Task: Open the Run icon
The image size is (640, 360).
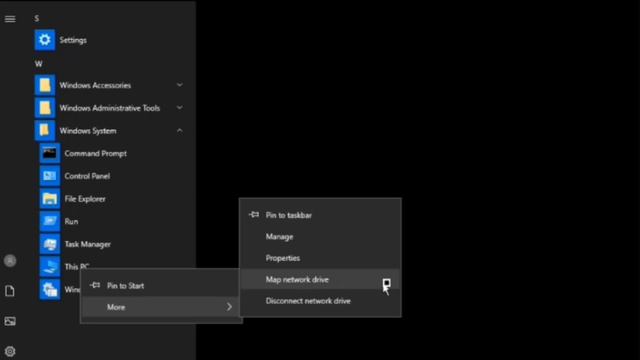Action: (50, 221)
